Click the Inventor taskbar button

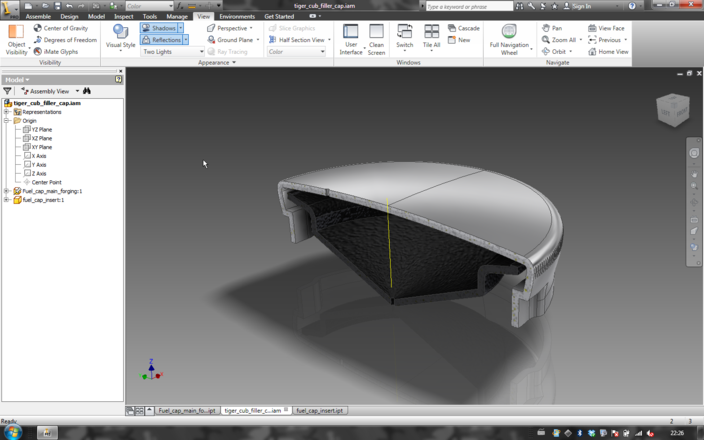click(47, 433)
